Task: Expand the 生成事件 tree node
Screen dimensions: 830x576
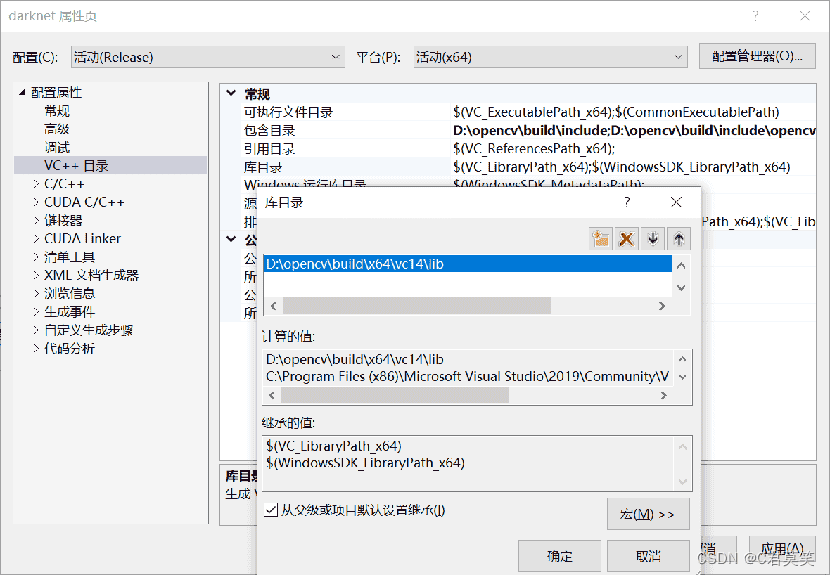Action: (x=35, y=312)
